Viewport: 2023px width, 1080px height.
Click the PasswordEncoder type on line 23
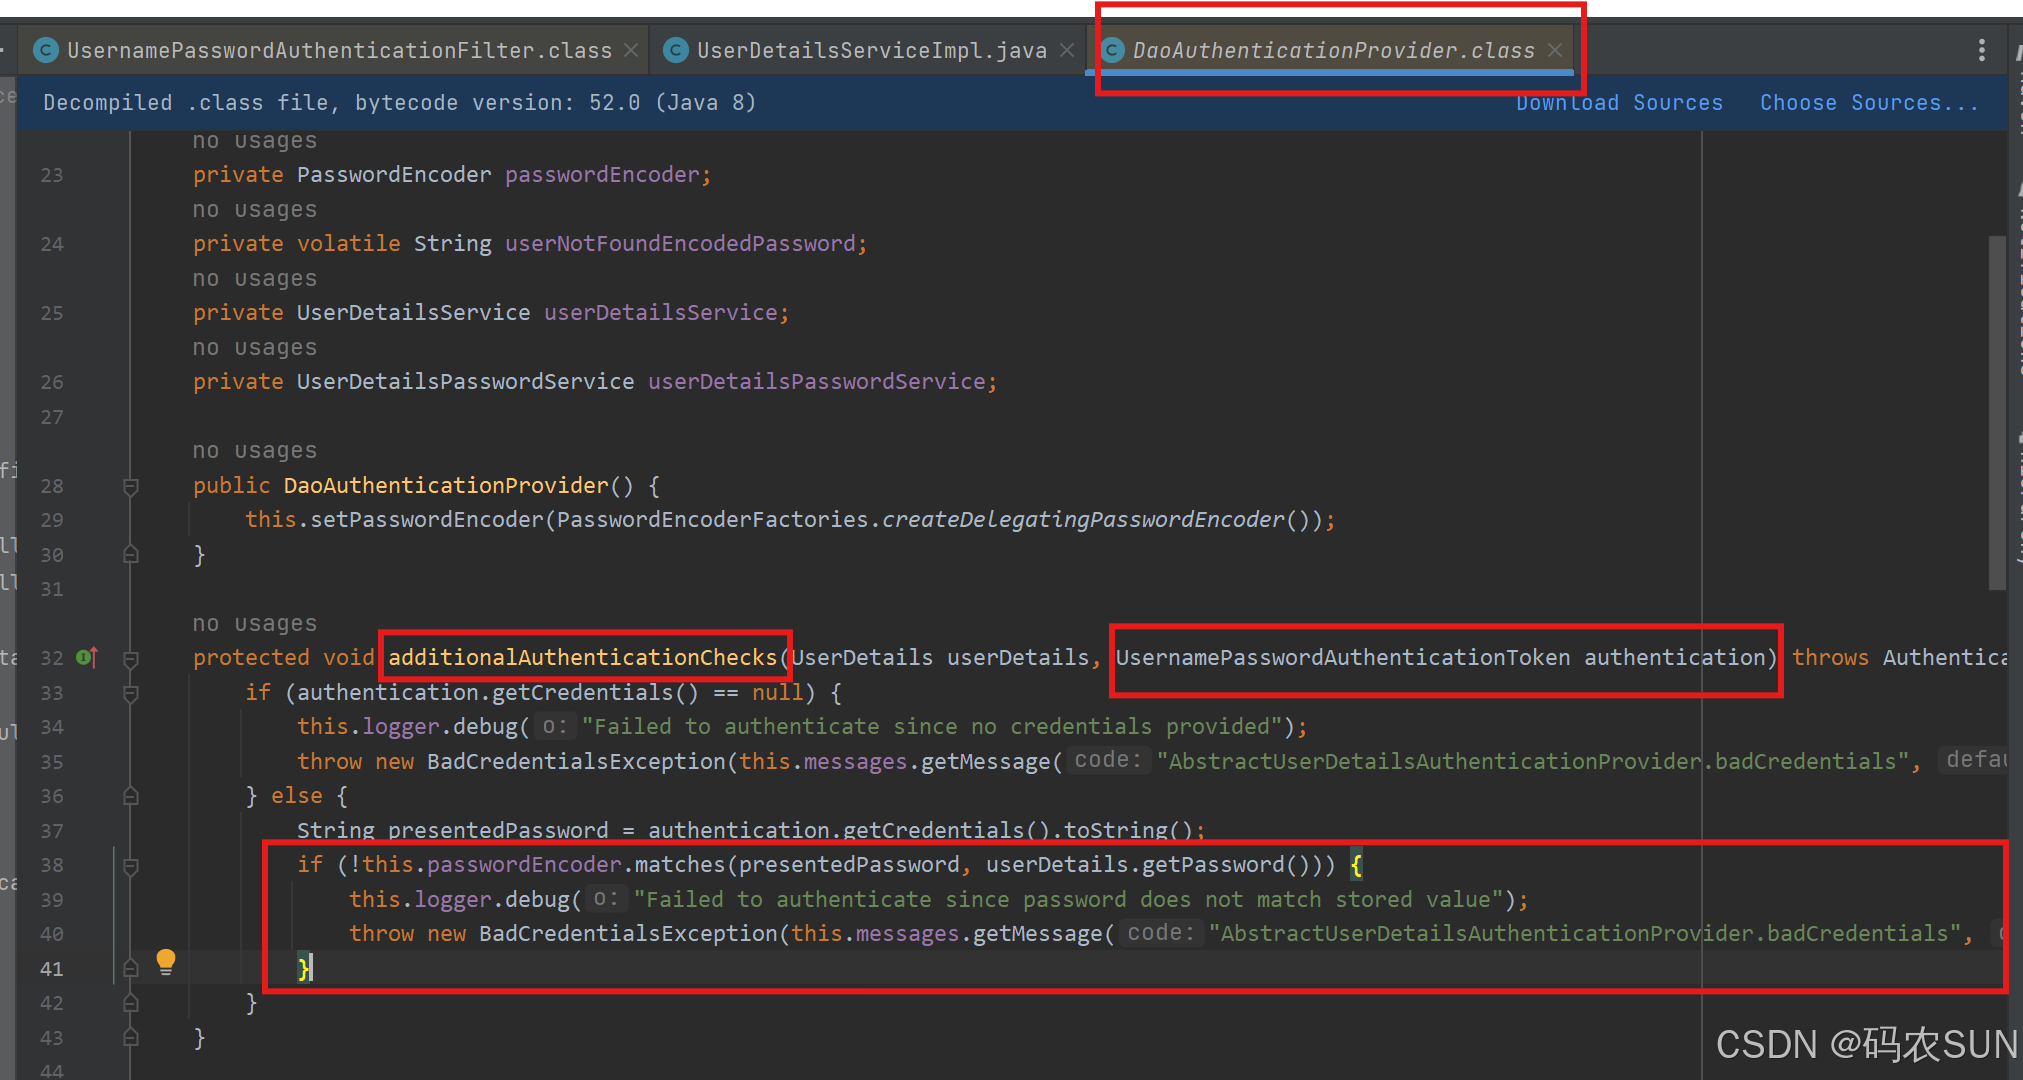click(x=394, y=174)
